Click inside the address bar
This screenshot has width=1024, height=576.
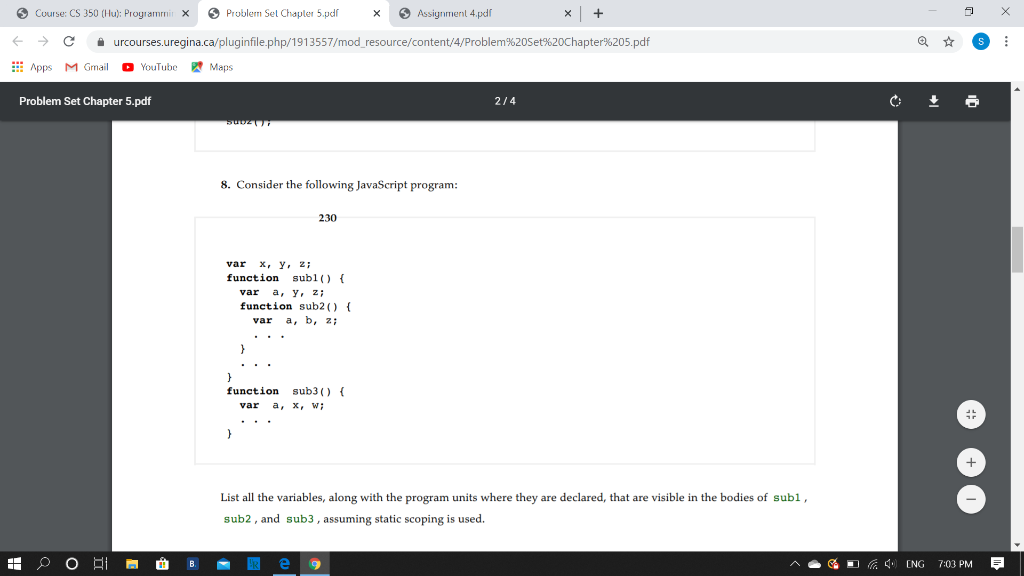click(x=400, y=43)
